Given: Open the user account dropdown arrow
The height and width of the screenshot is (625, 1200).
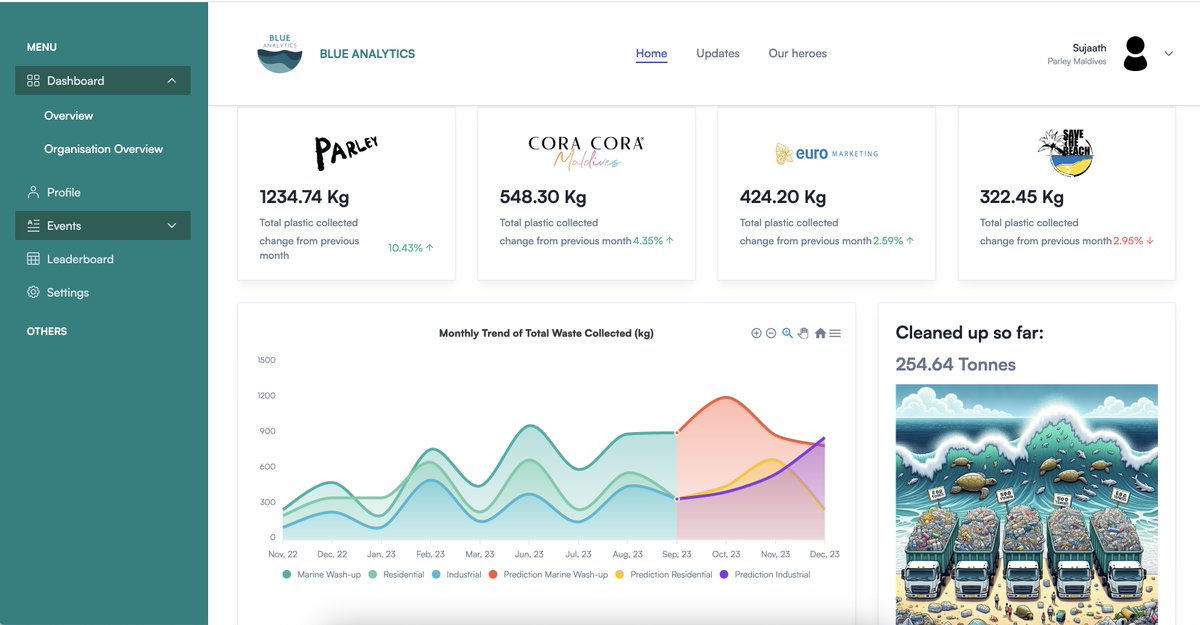Looking at the screenshot, I should click(1169, 54).
